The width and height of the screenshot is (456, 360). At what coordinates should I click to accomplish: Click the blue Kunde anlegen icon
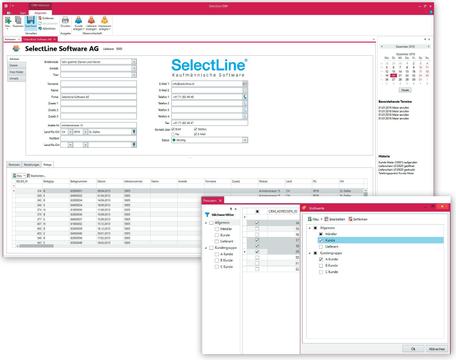pyautogui.click(x=78, y=20)
